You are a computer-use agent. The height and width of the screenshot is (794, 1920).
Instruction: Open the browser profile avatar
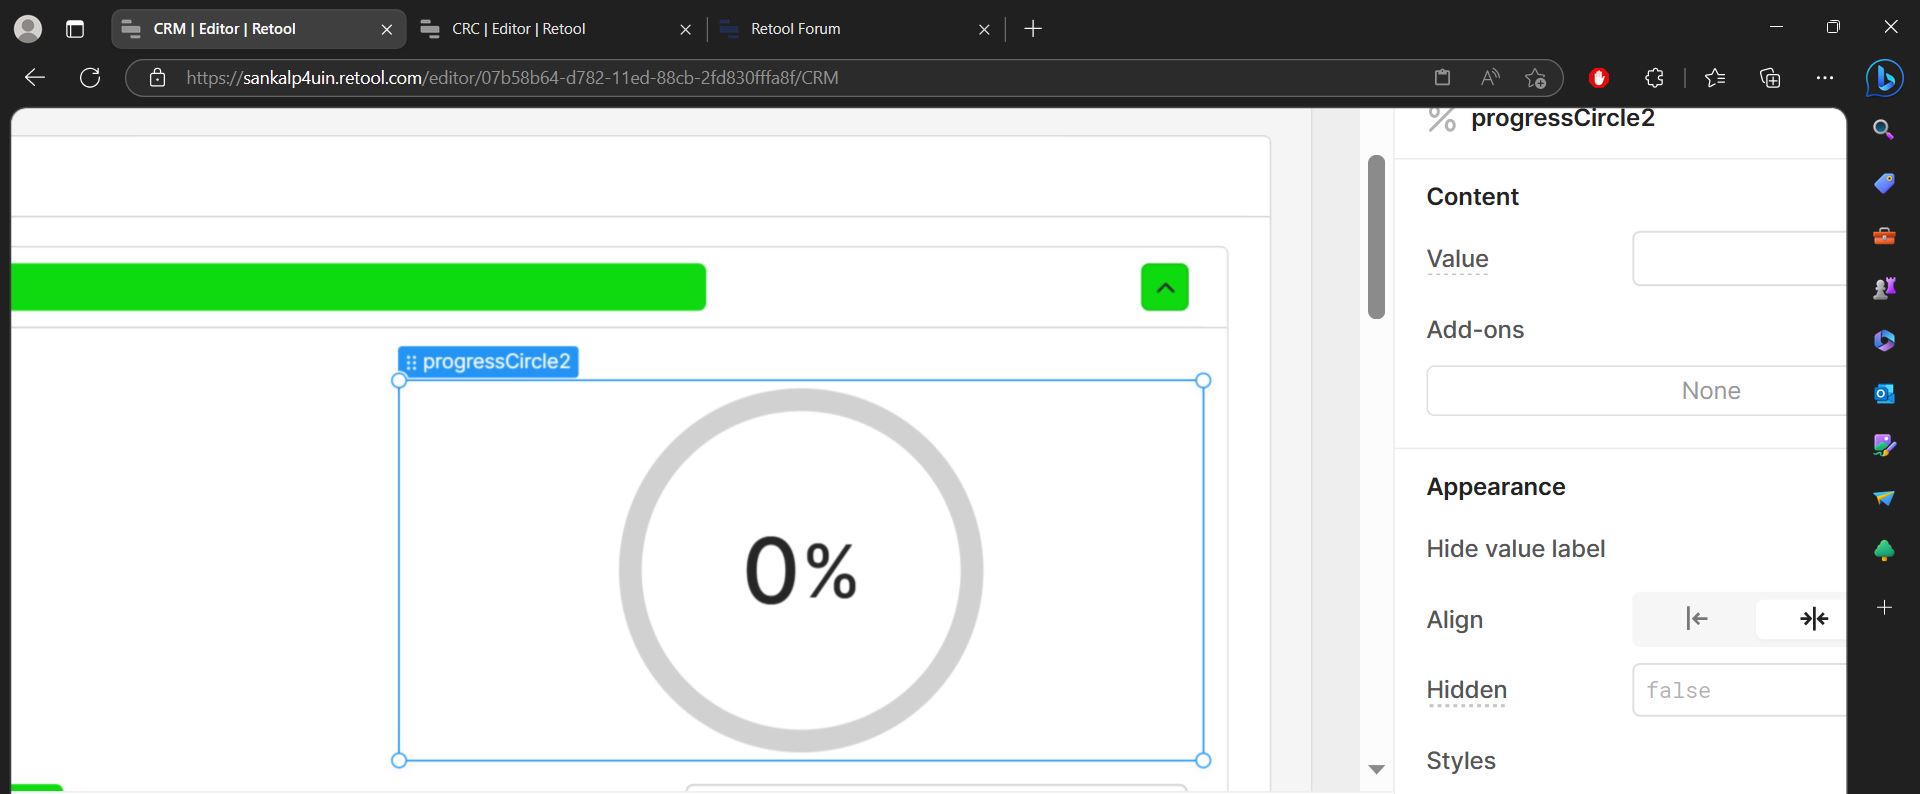pyautogui.click(x=28, y=29)
